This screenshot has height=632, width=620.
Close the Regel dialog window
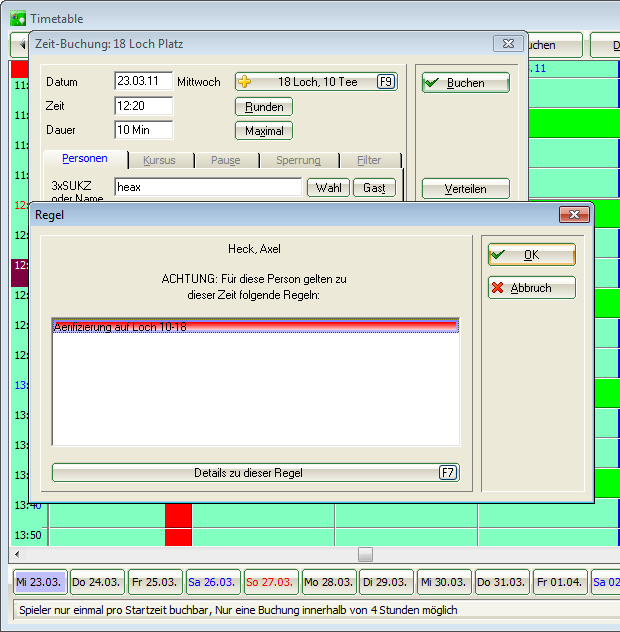tap(573, 215)
